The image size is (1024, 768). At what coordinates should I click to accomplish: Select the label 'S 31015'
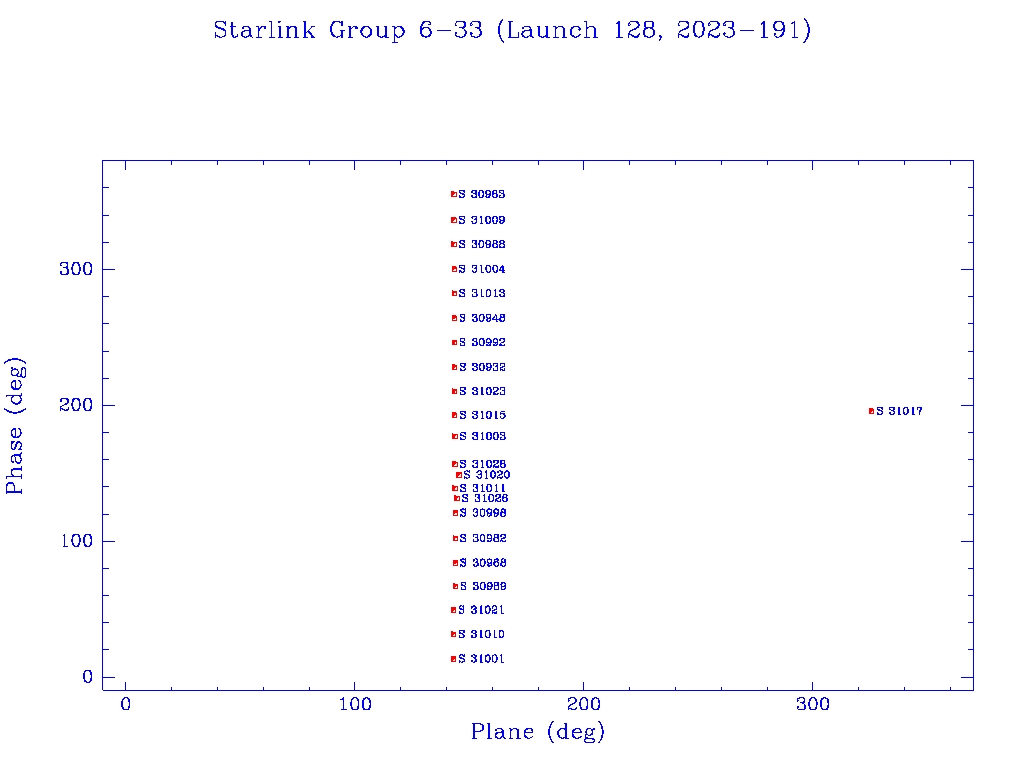[x=483, y=415]
